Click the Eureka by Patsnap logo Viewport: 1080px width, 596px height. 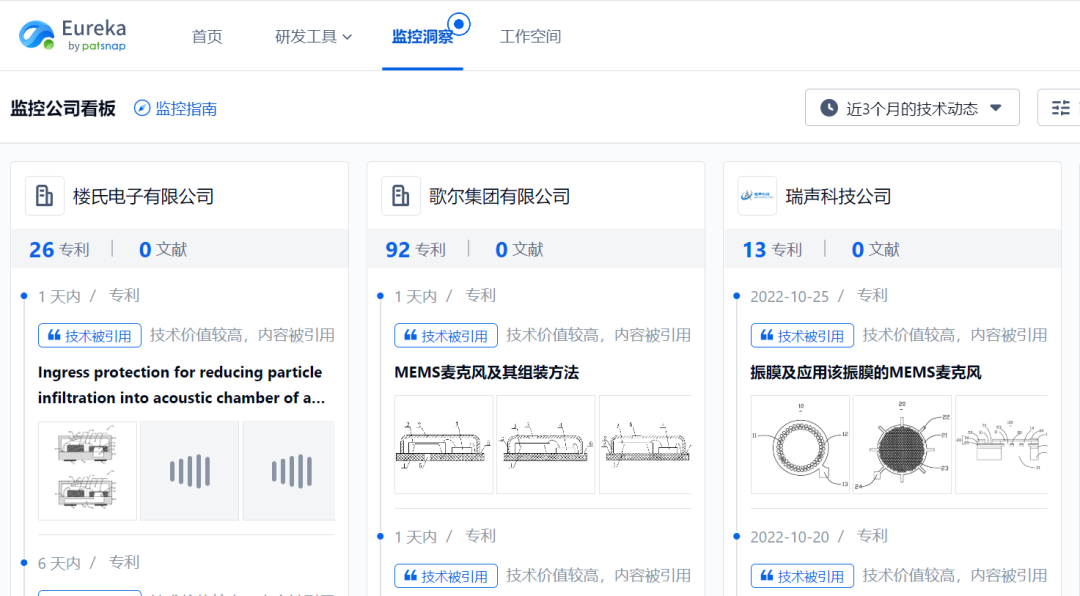[x=72, y=35]
